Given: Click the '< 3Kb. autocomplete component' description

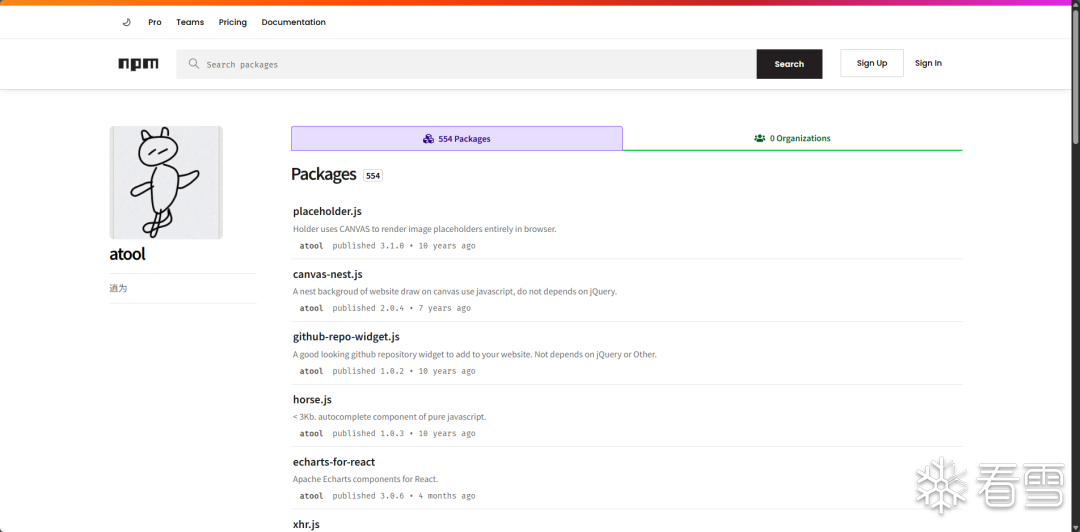Looking at the screenshot, I should [x=389, y=417].
